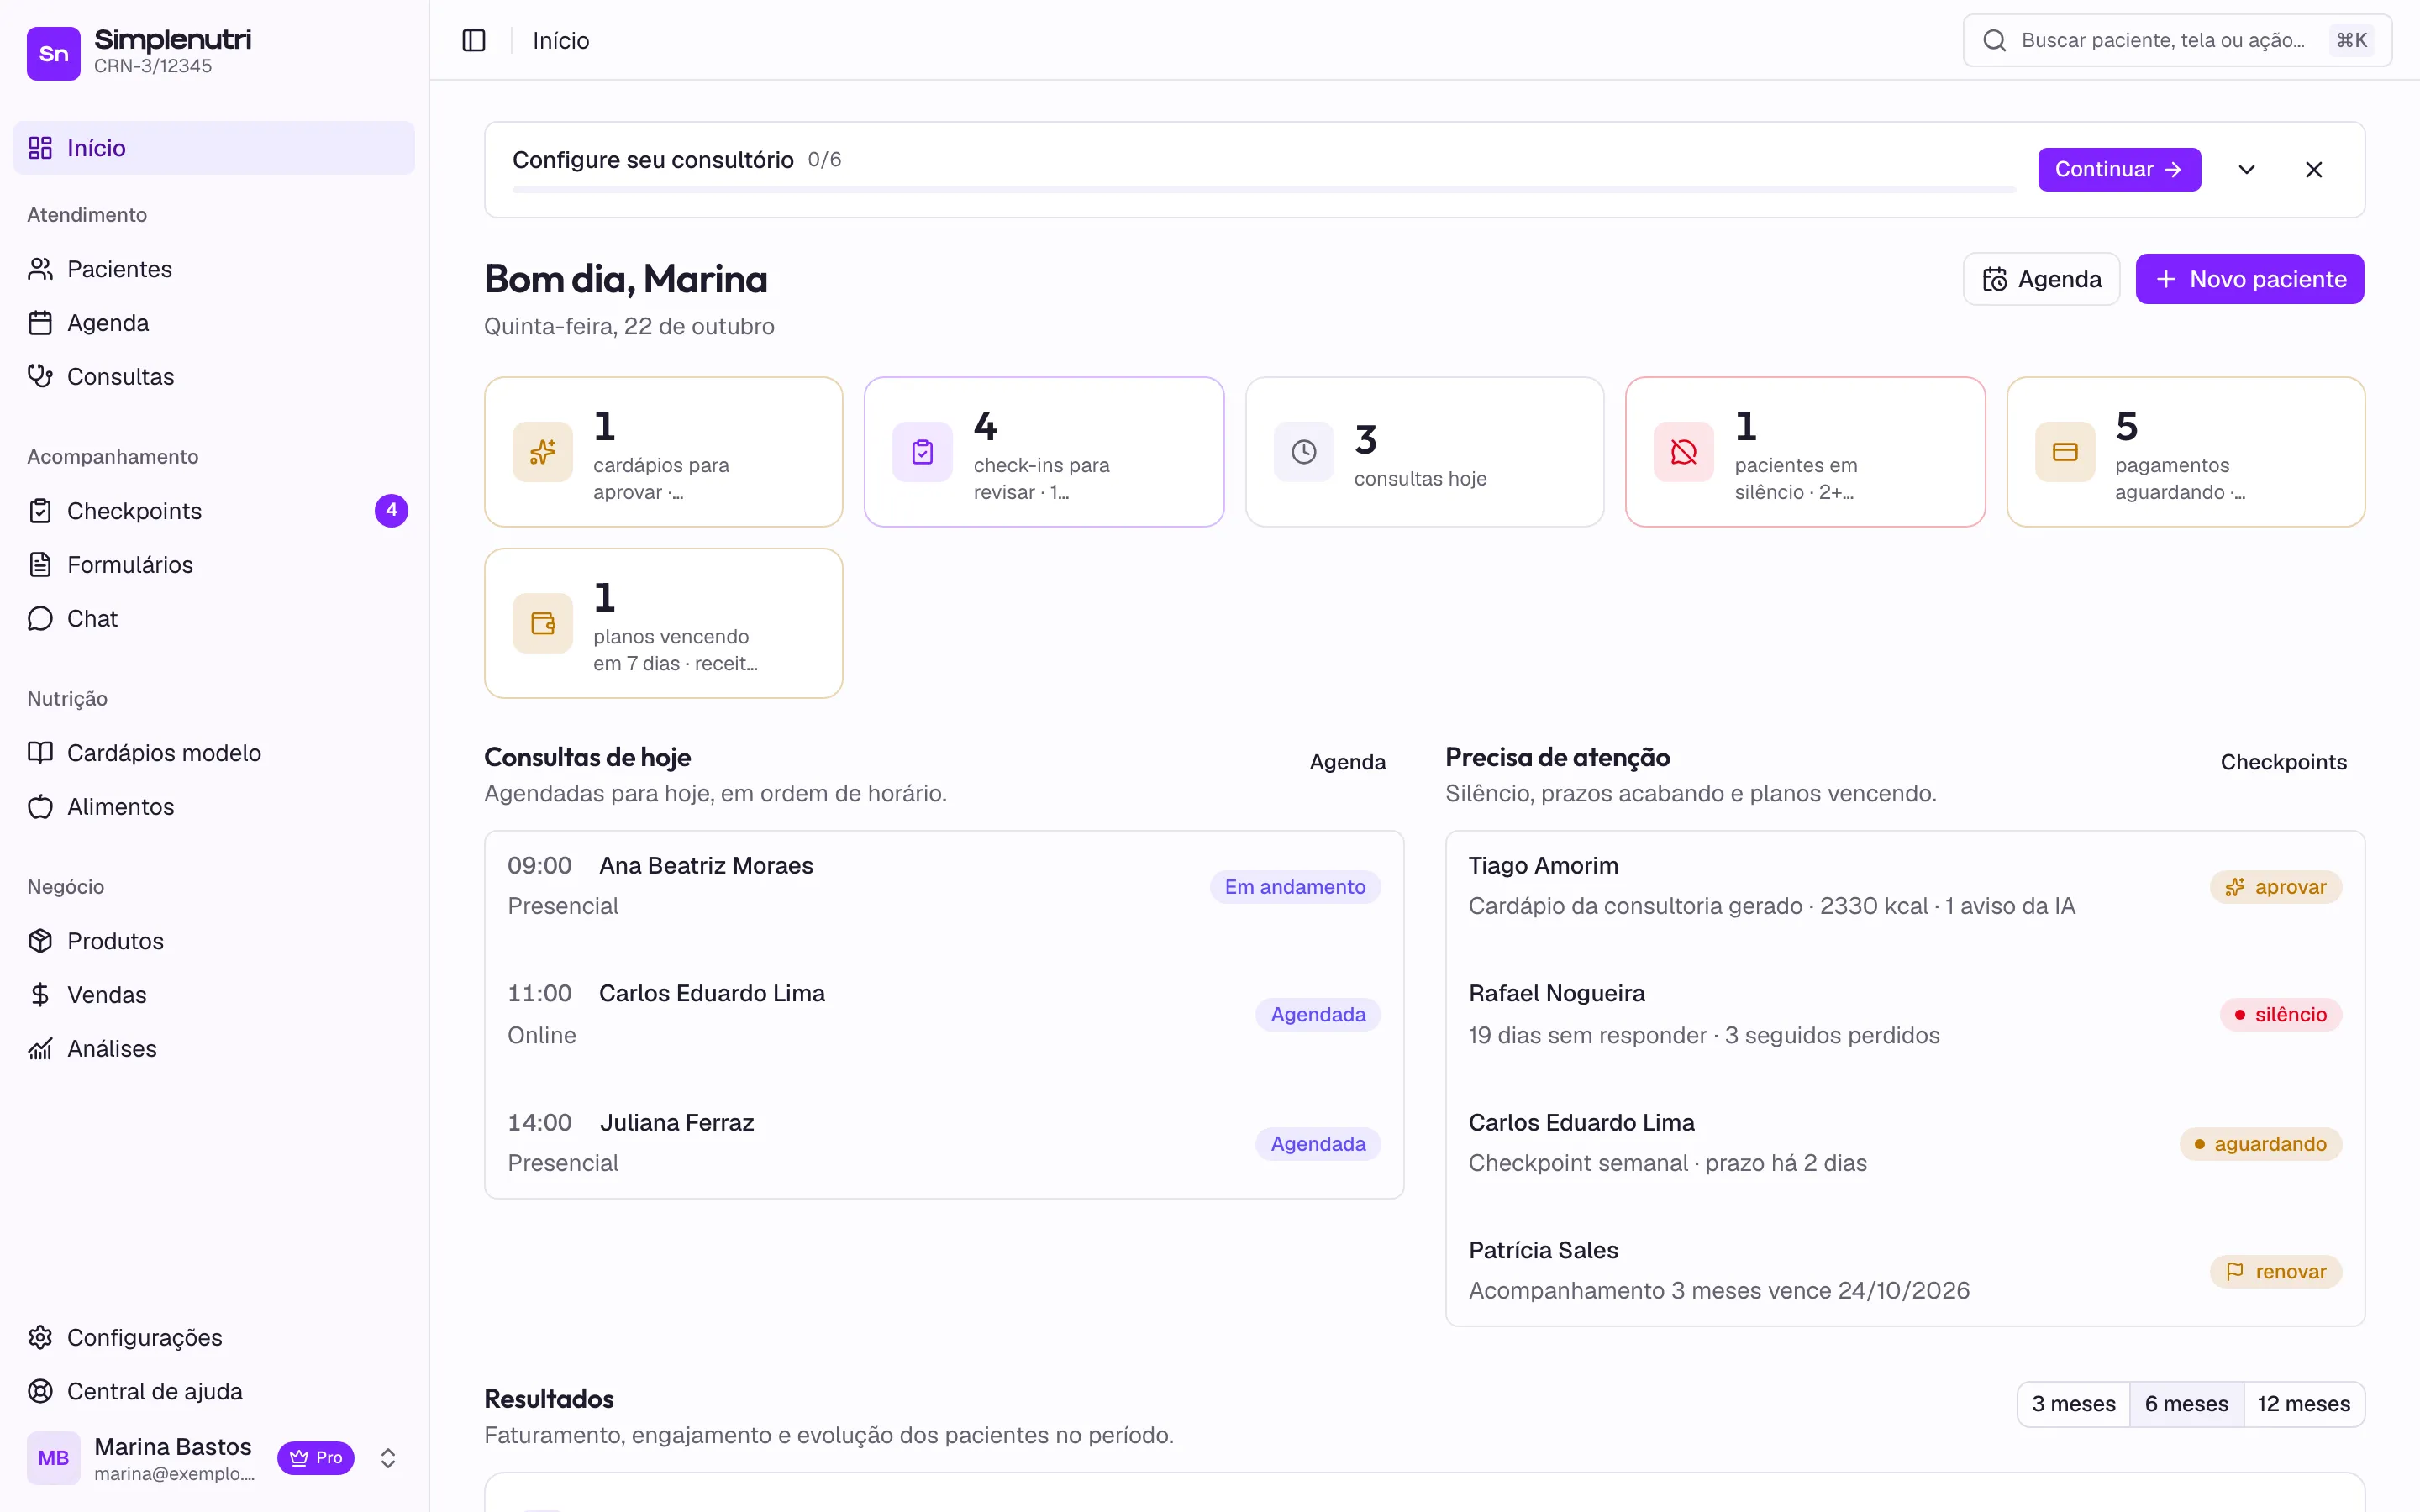Open the consultas hoje card
Screen dimensions: 2420x1512
tap(1424, 452)
